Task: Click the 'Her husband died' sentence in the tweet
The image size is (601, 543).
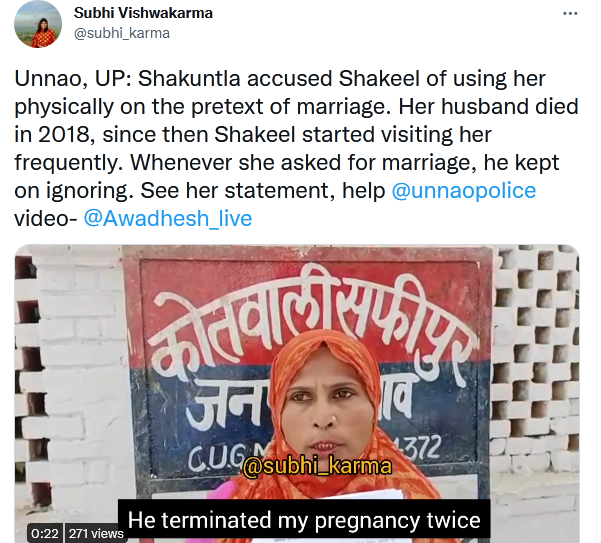Action: click(488, 107)
